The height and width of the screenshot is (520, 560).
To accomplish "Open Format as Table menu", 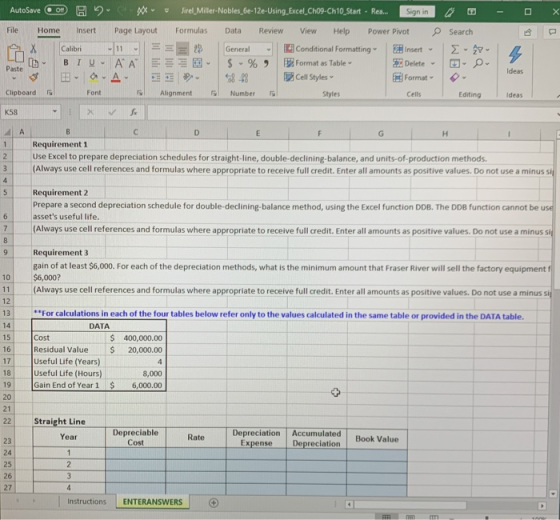I will tap(318, 63).
